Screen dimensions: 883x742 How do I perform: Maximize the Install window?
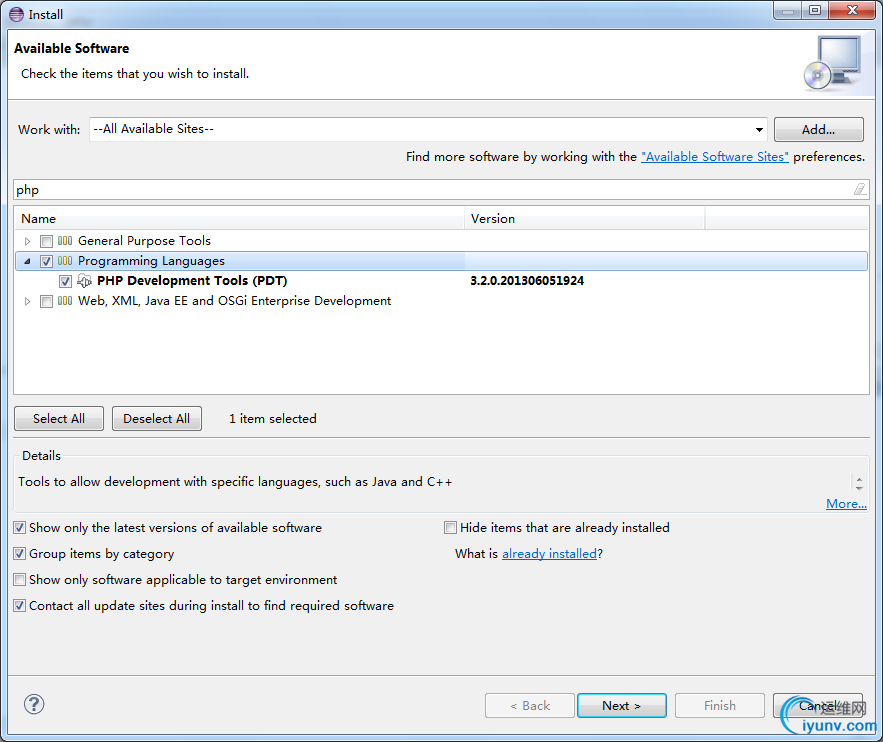(x=815, y=10)
